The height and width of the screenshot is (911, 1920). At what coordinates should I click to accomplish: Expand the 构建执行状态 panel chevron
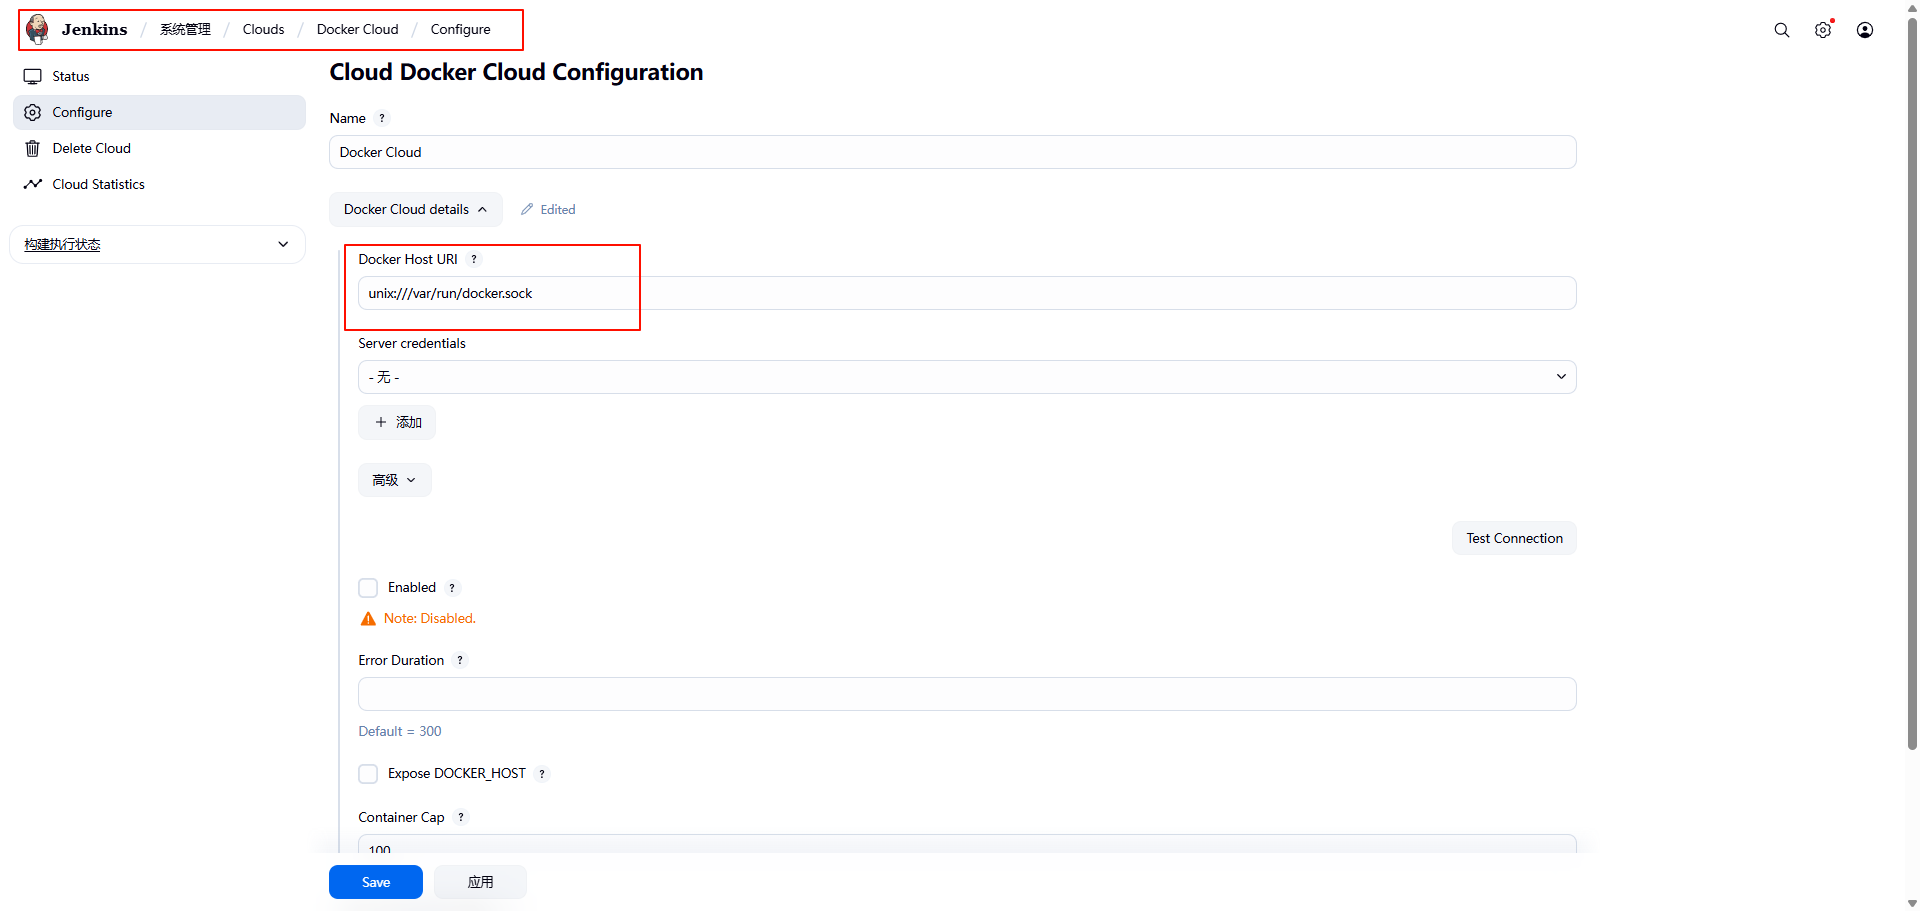pos(283,244)
